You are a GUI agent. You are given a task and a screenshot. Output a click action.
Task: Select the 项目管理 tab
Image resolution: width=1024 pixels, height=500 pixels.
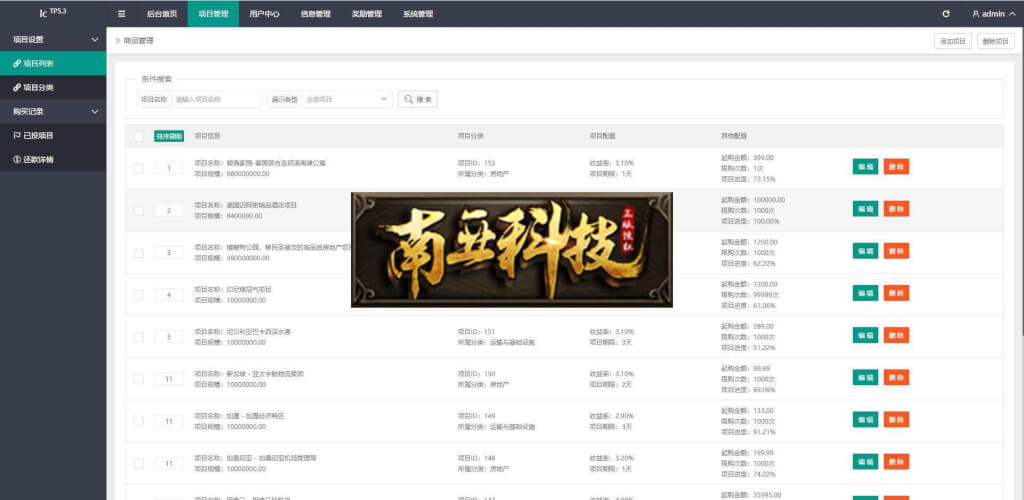(x=213, y=14)
